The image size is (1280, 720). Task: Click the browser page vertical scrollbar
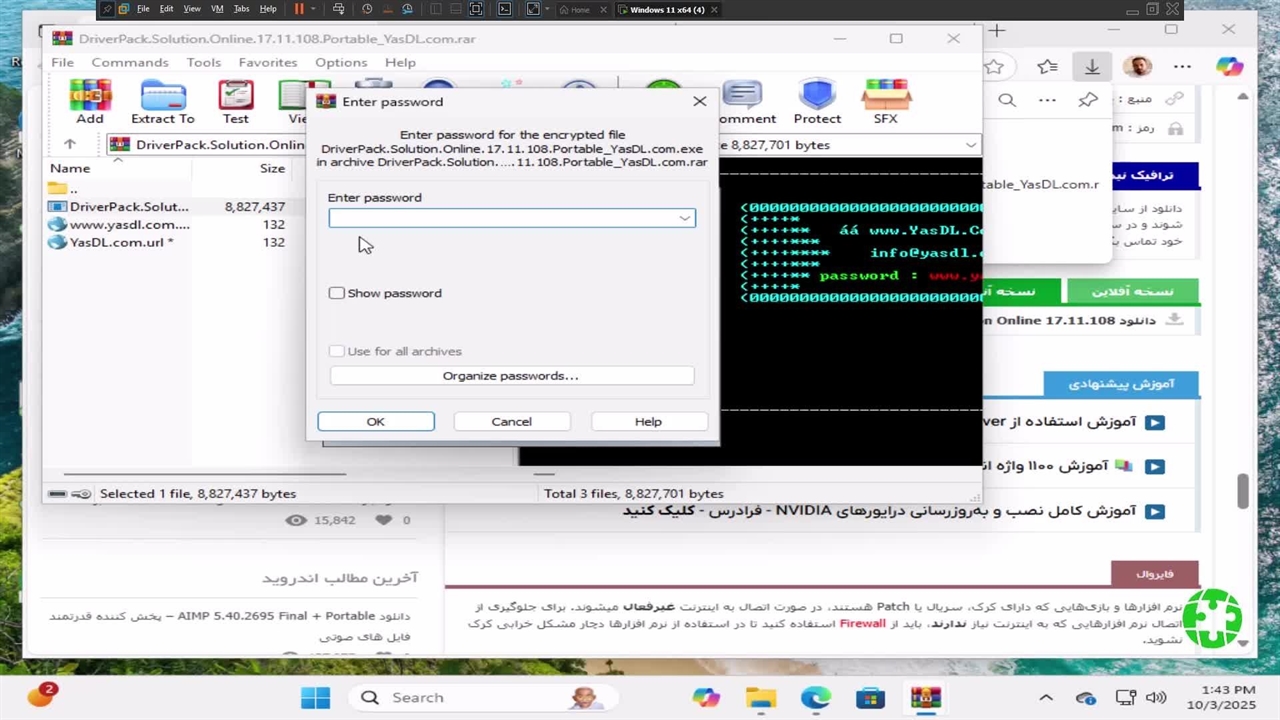(1243, 490)
